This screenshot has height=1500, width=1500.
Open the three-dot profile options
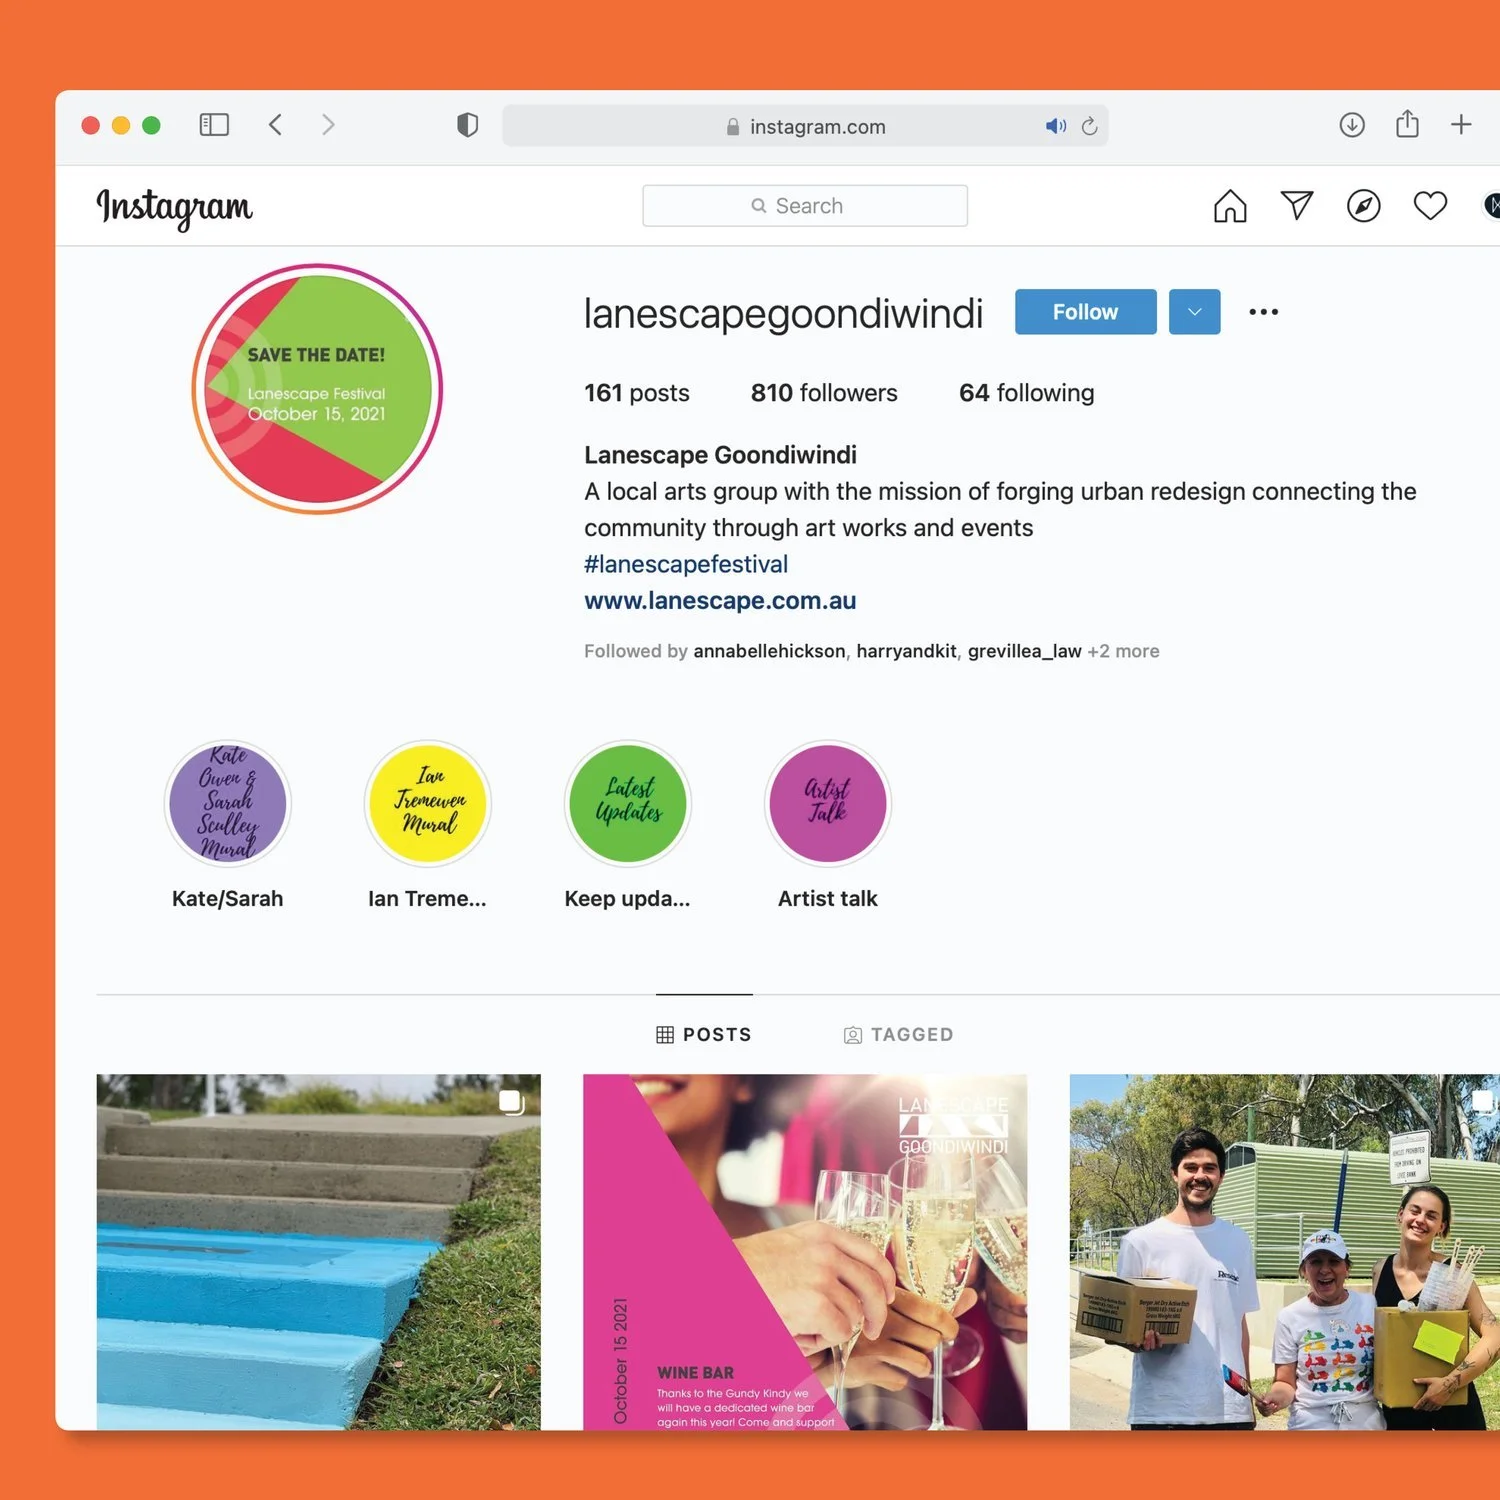pos(1263,312)
